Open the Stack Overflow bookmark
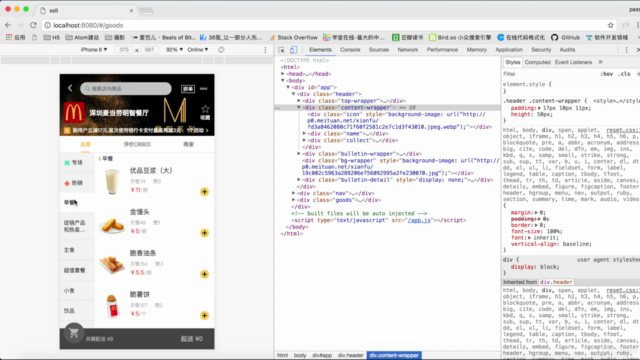Viewport: 640px width, 360px height. point(293,38)
